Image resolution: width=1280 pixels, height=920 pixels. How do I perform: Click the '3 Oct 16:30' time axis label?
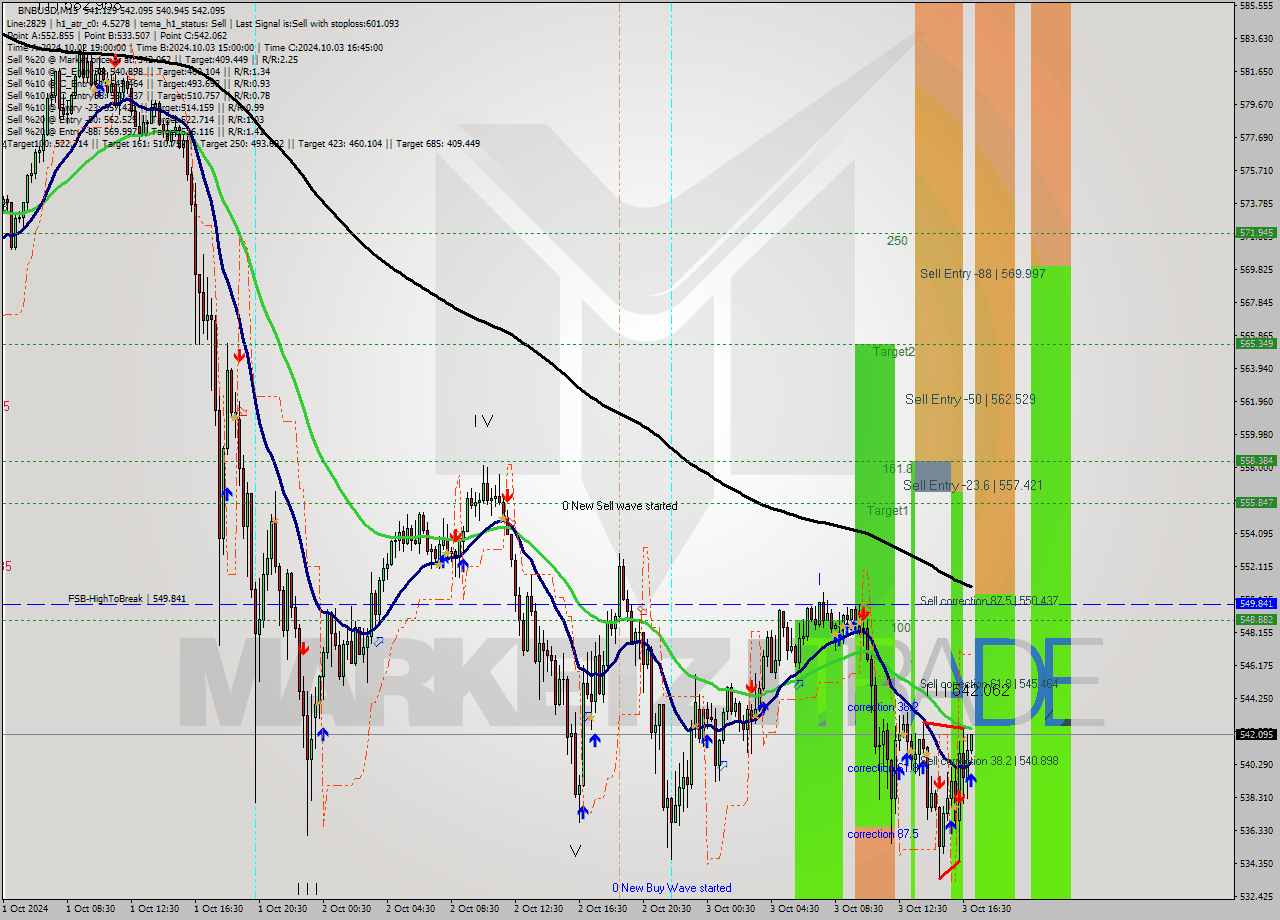pyautogui.click(x=986, y=909)
